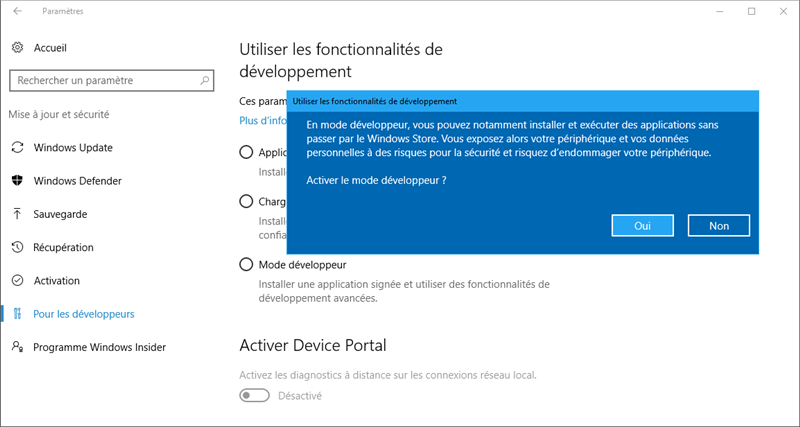Click the back arrow icon in title bar
Image resolution: width=800 pixels, height=427 pixels.
[x=17, y=11]
